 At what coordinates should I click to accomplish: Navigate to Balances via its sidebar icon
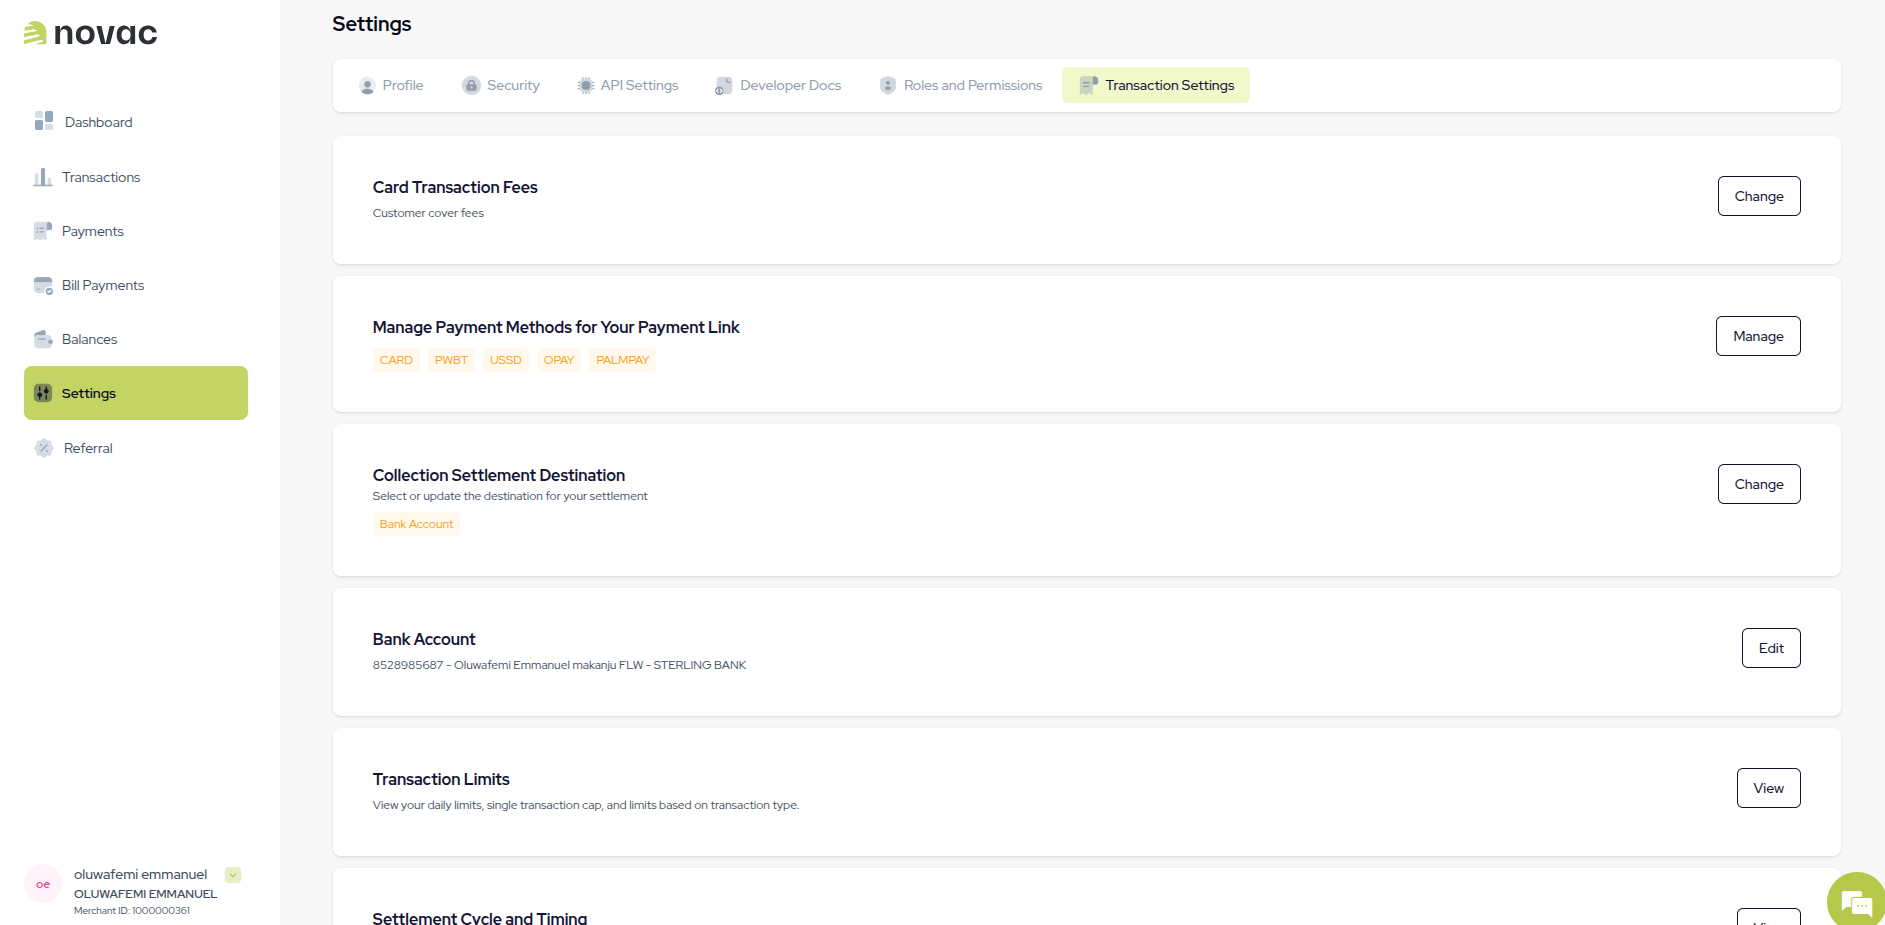pos(43,339)
